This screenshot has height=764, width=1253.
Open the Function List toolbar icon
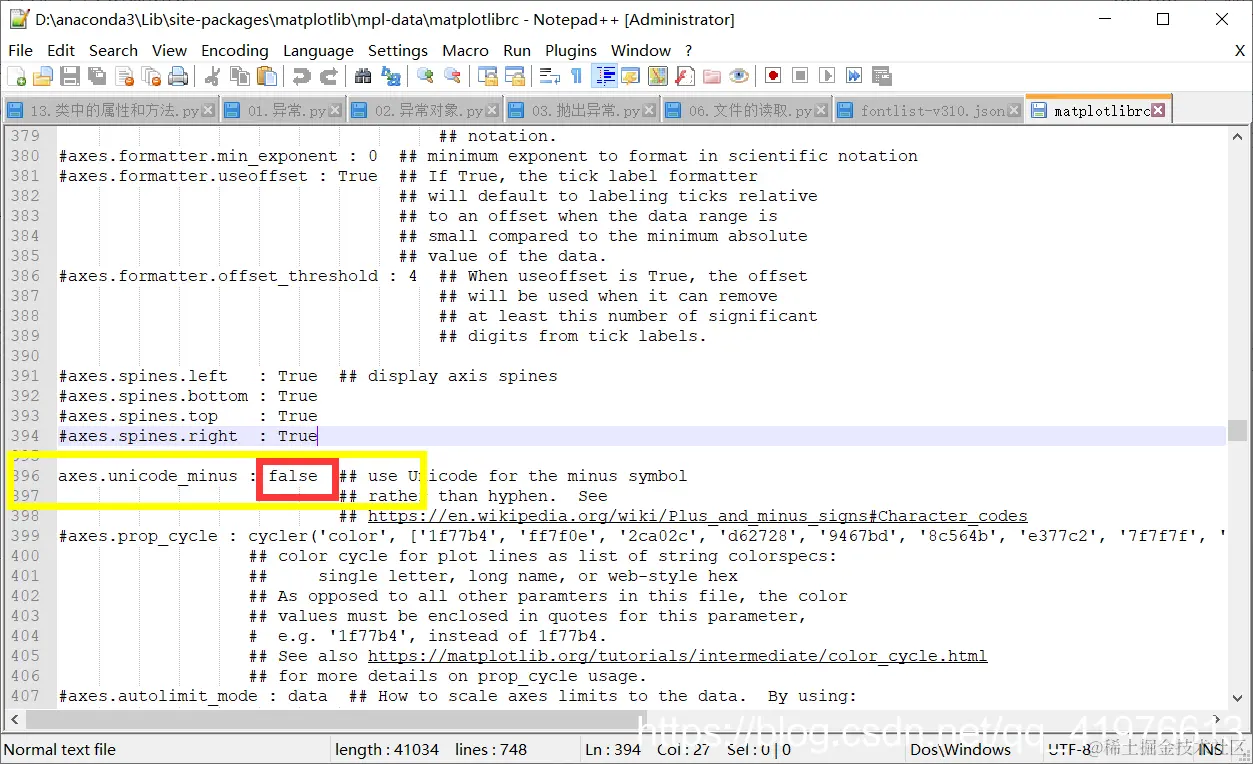[x=685, y=76]
